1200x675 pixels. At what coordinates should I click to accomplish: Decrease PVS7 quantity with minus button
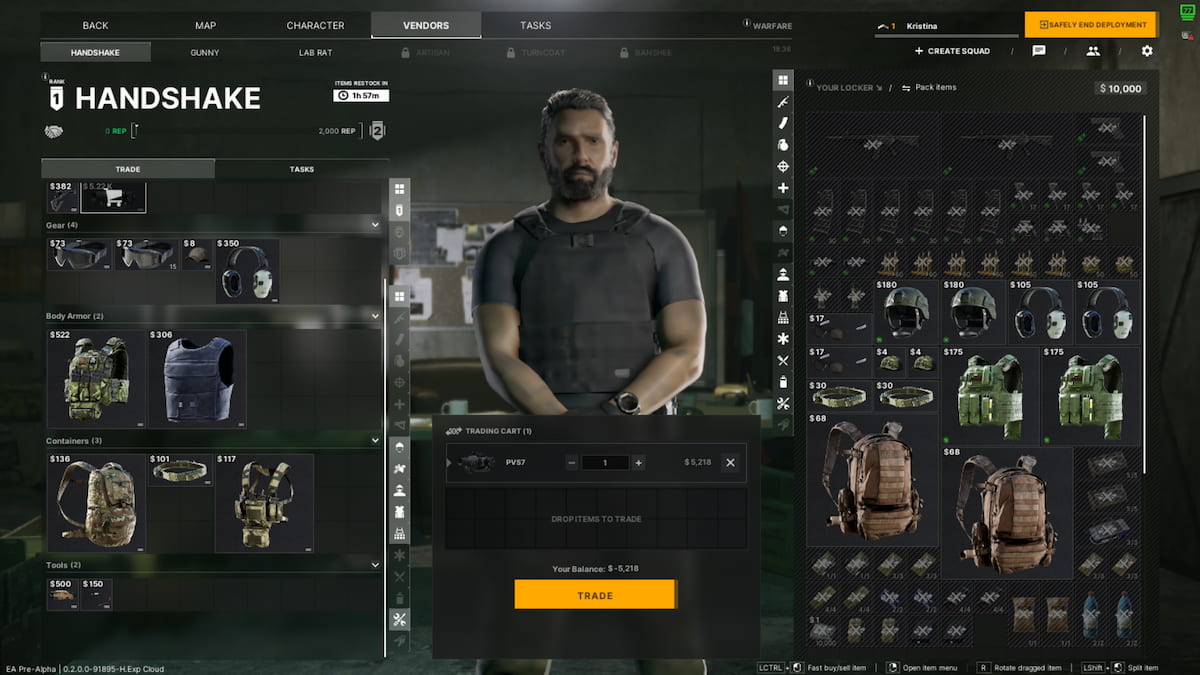coord(572,463)
